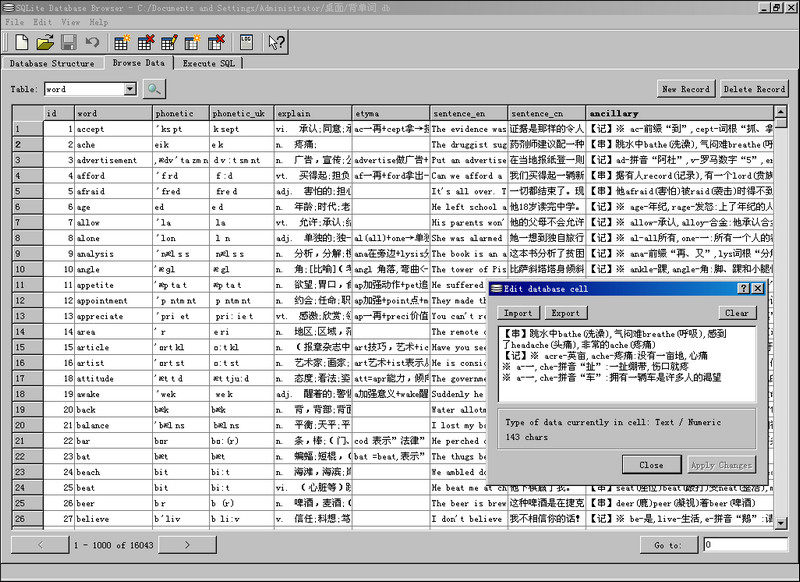Click the Go to: button
800x582 pixels.
(668, 545)
